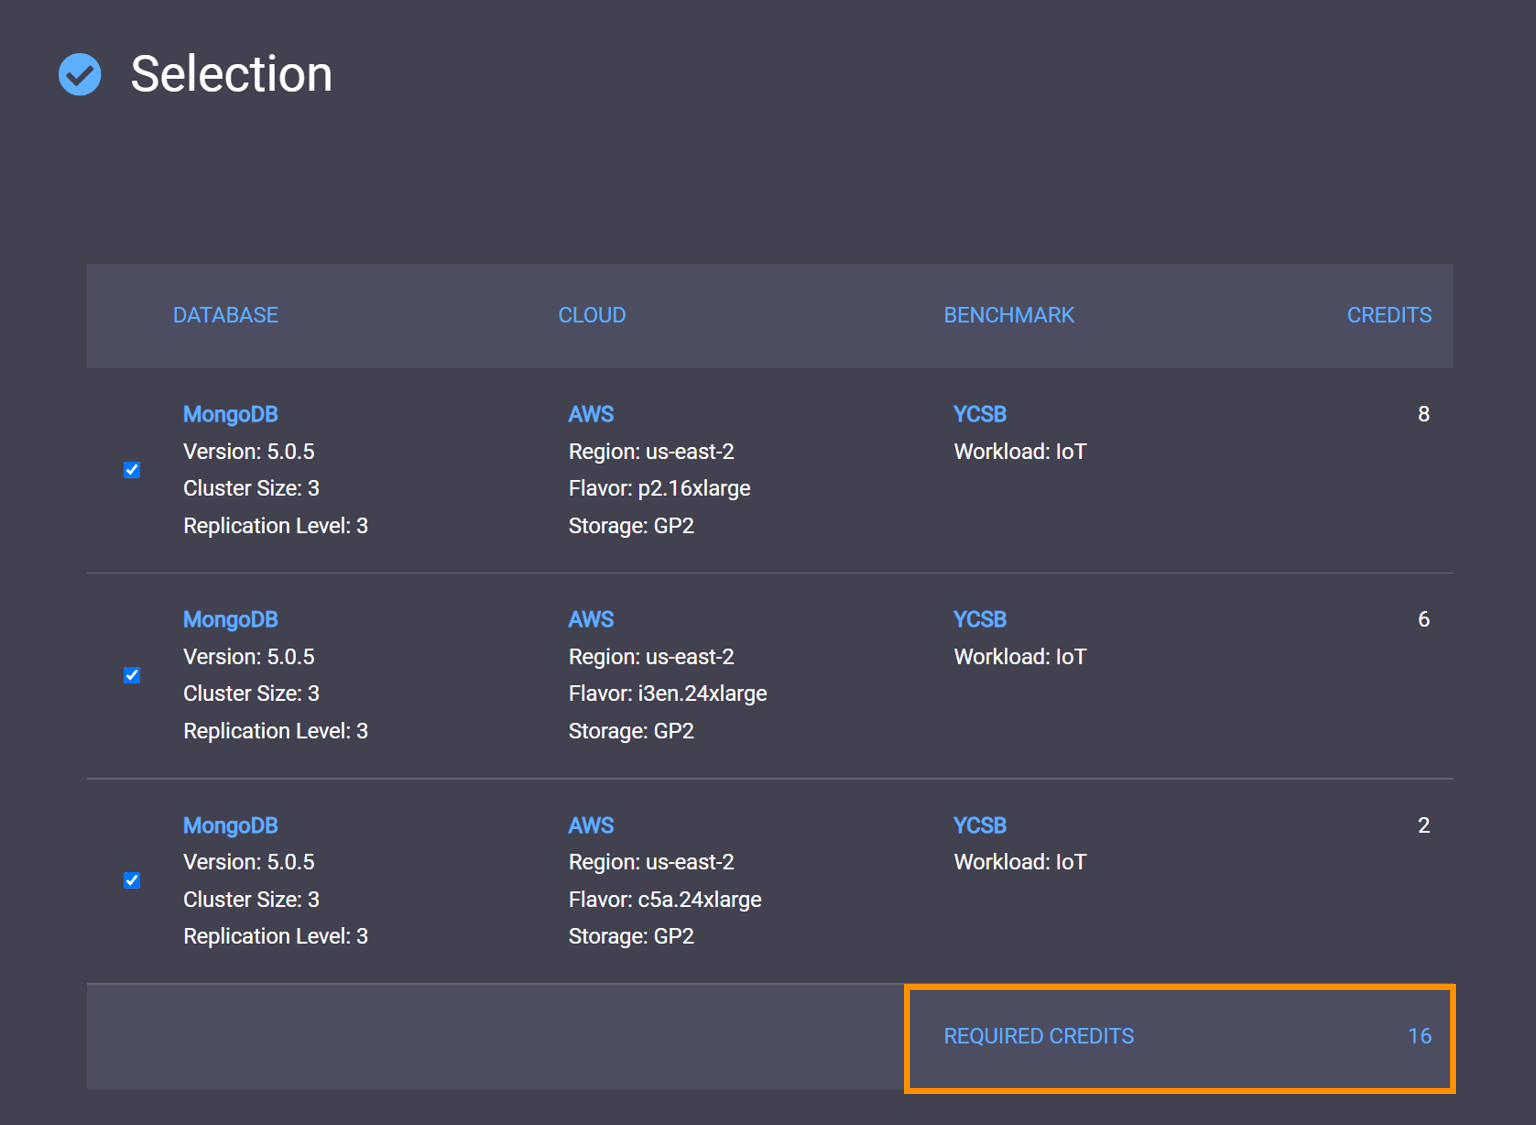Image resolution: width=1536 pixels, height=1125 pixels.
Task: Open the MongoDB link in the i3en.24xlarge row
Action: [x=230, y=619]
